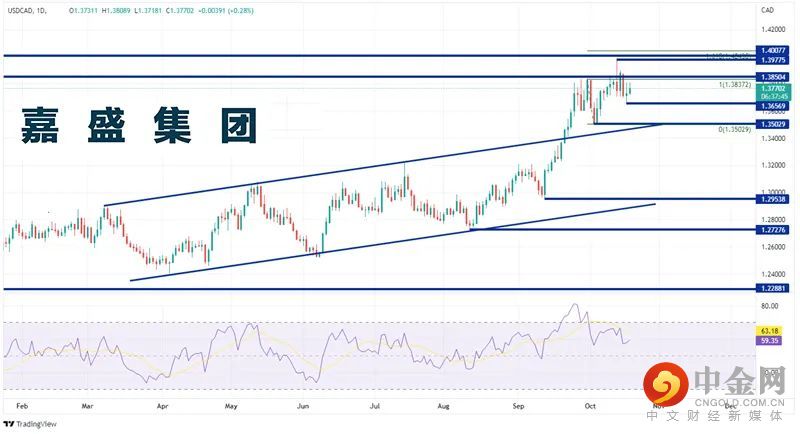
Task: Click the 1.28000 axis tick
Action: (773, 220)
